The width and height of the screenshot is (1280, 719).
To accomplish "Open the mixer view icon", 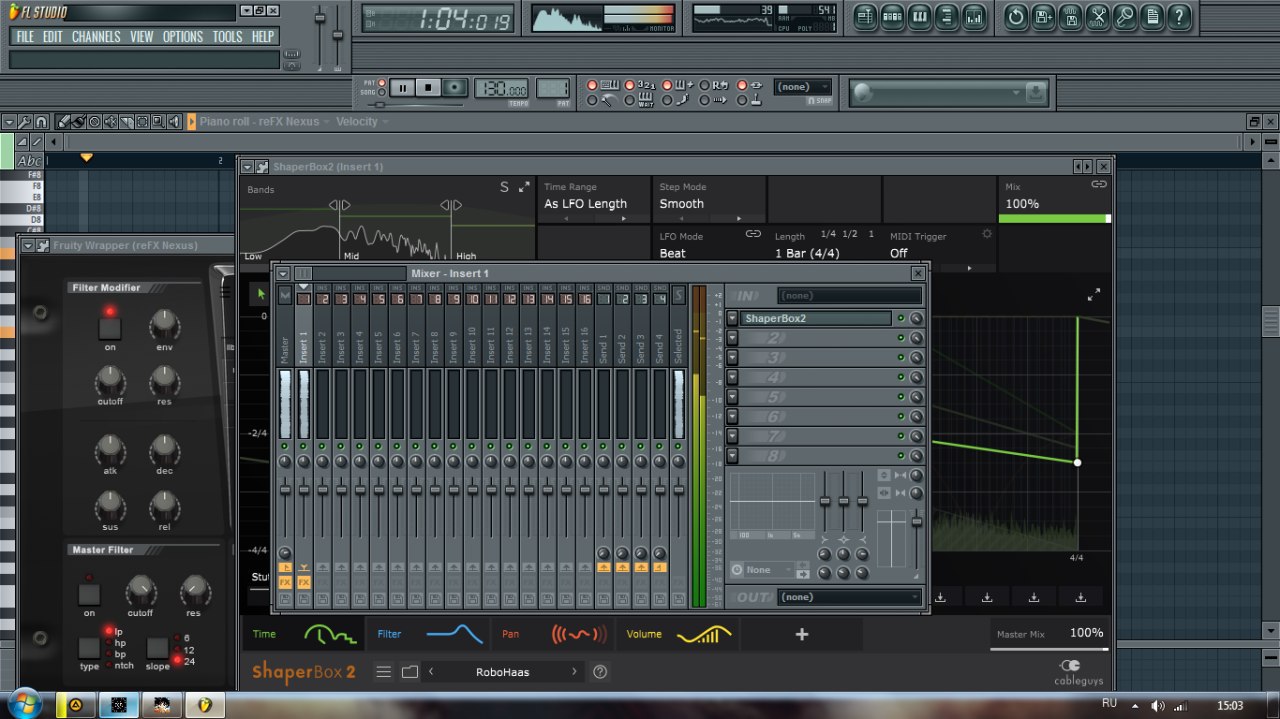I will 973,16.
